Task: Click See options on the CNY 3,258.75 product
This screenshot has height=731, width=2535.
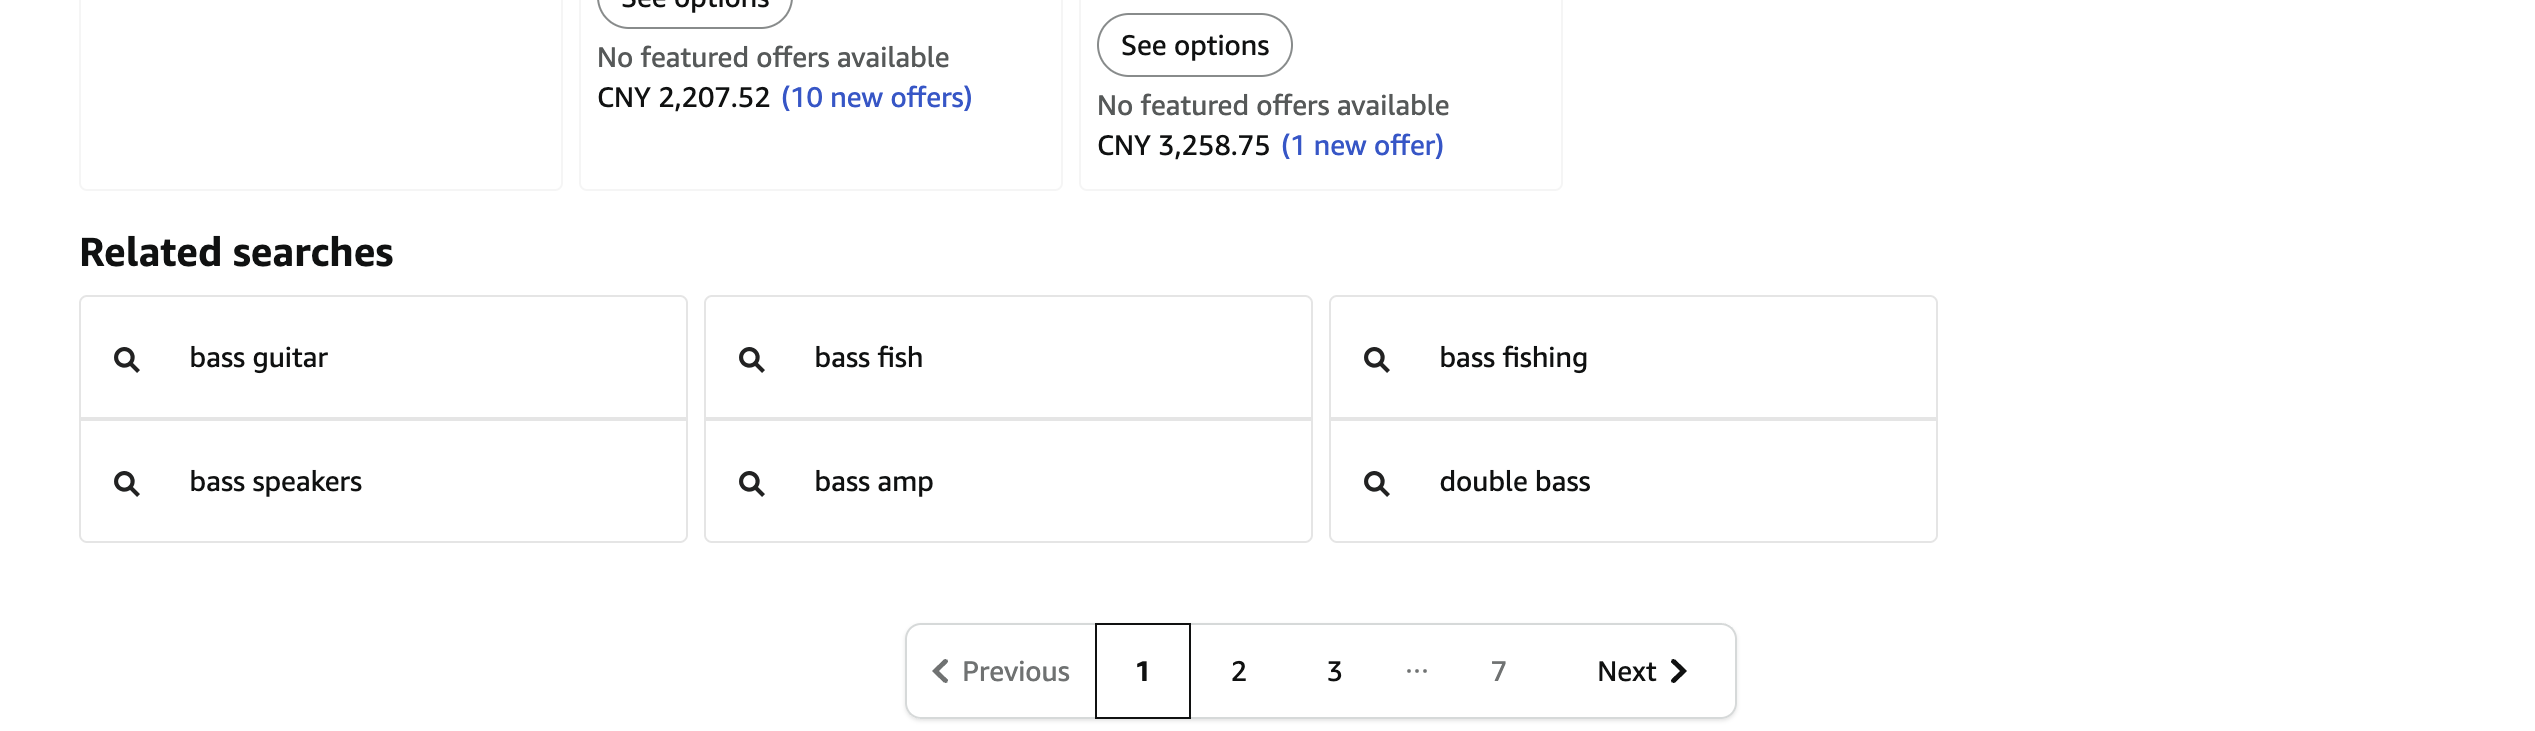Action: [1194, 44]
